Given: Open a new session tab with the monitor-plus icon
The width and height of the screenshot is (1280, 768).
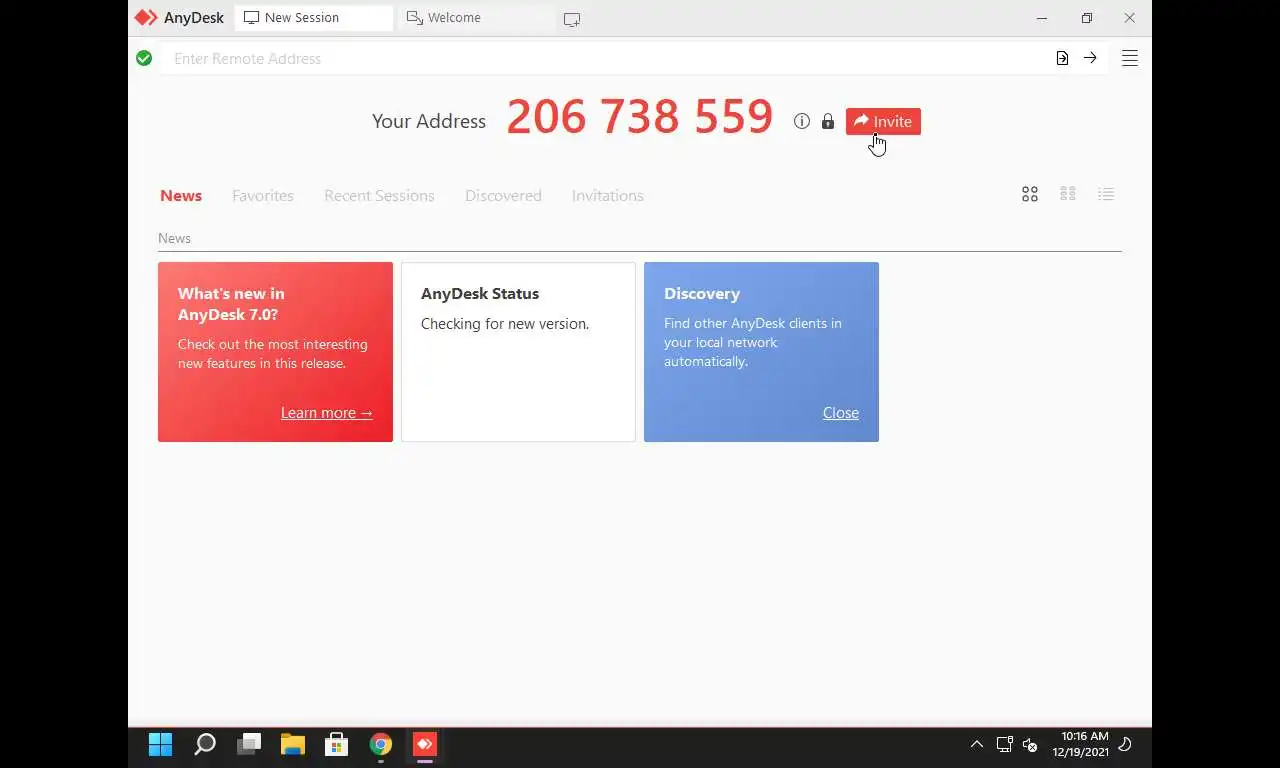Looking at the screenshot, I should coord(572,19).
